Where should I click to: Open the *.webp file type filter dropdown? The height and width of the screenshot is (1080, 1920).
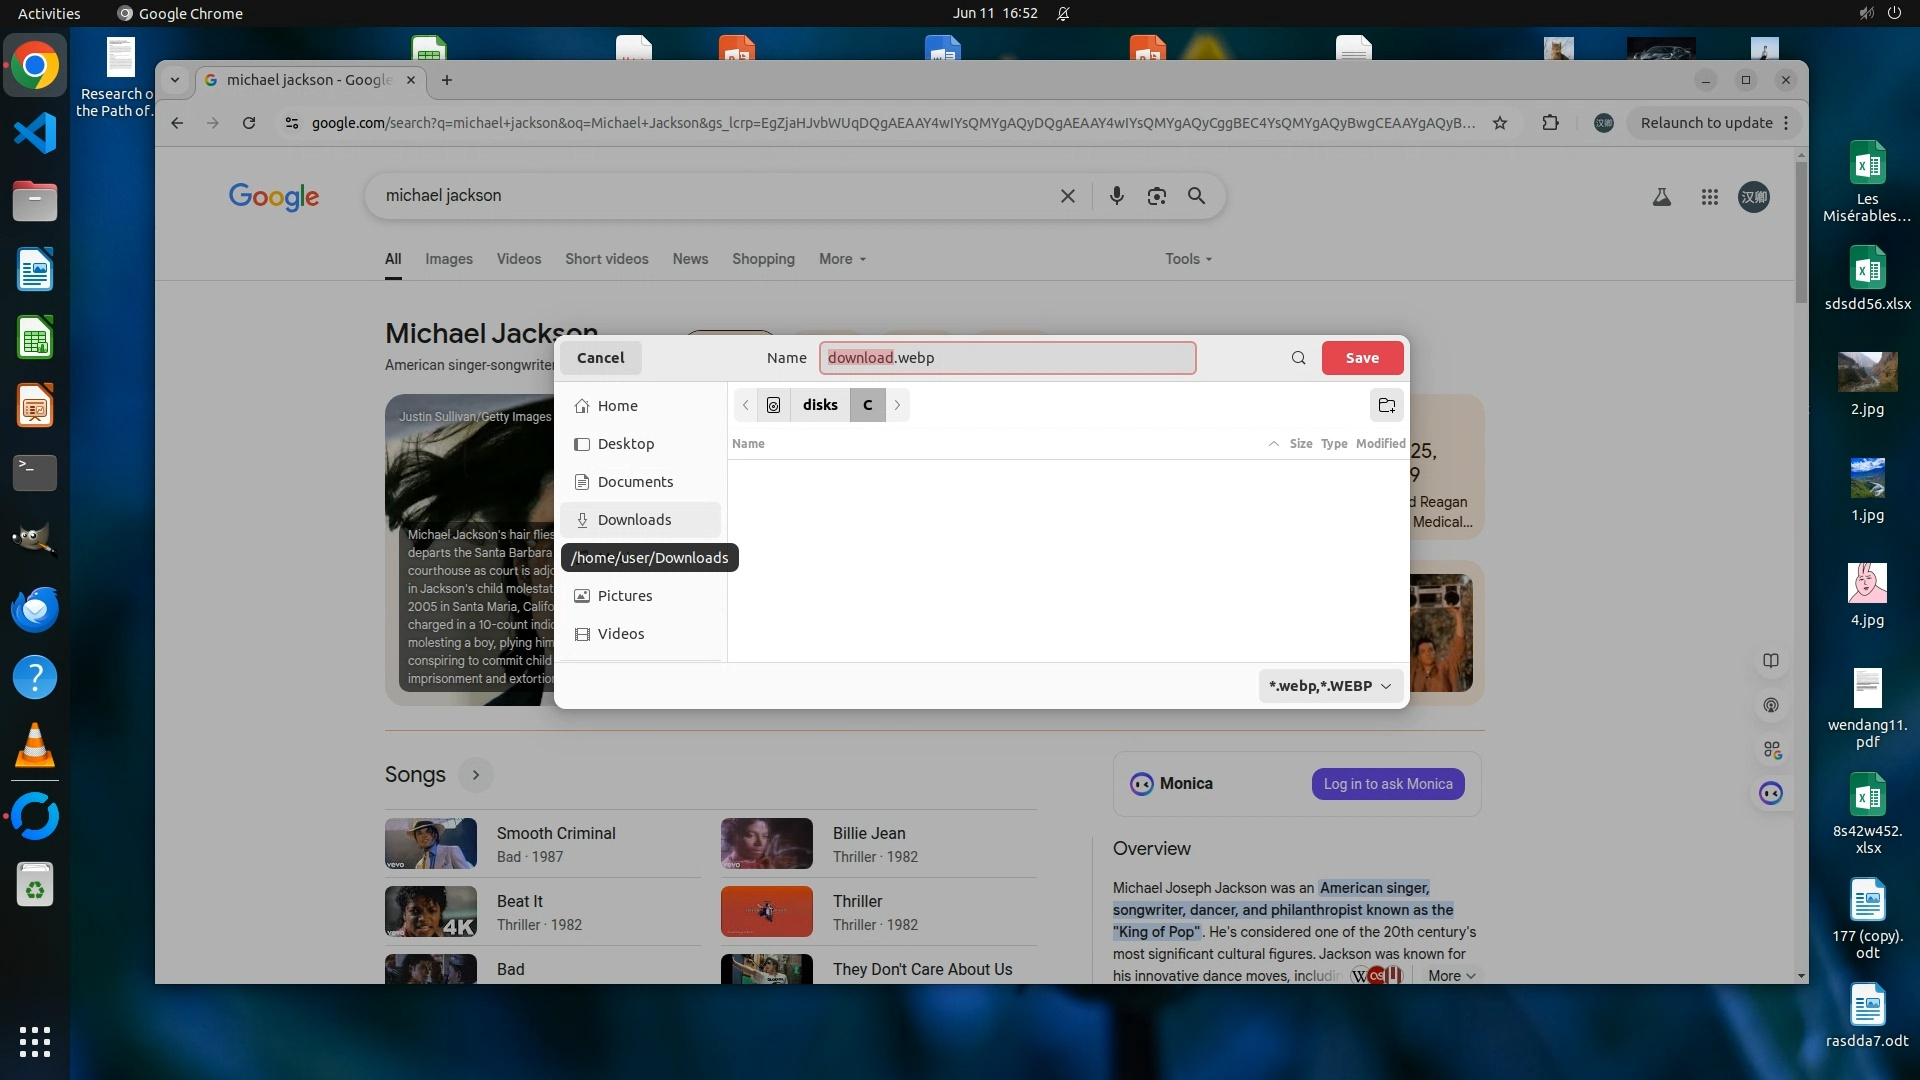[1330, 686]
